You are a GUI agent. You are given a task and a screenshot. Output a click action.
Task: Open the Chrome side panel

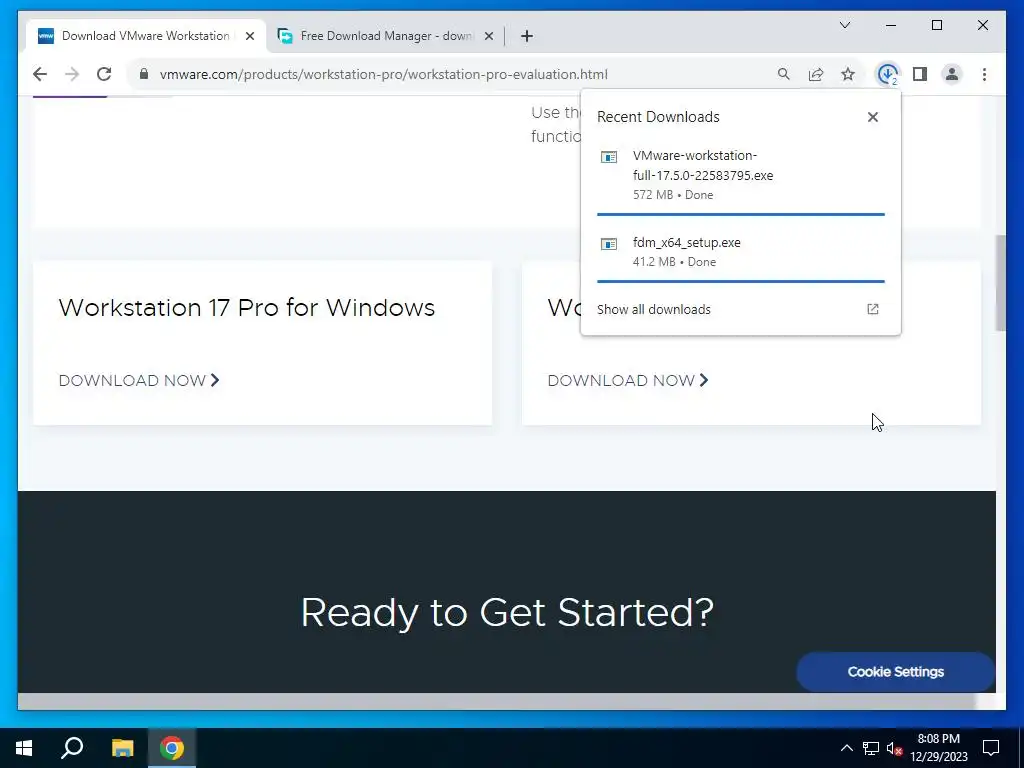(x=920, y=74)
